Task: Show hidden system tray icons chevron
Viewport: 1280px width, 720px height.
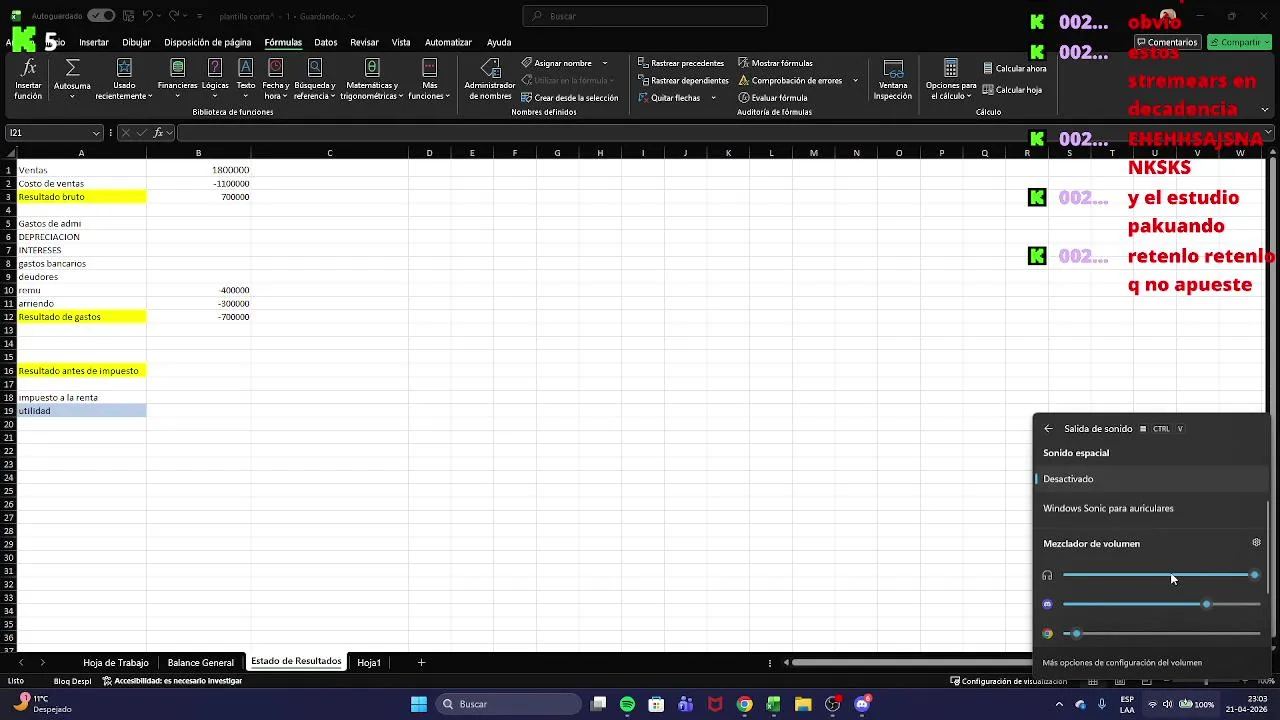Action: (1059, 704)
